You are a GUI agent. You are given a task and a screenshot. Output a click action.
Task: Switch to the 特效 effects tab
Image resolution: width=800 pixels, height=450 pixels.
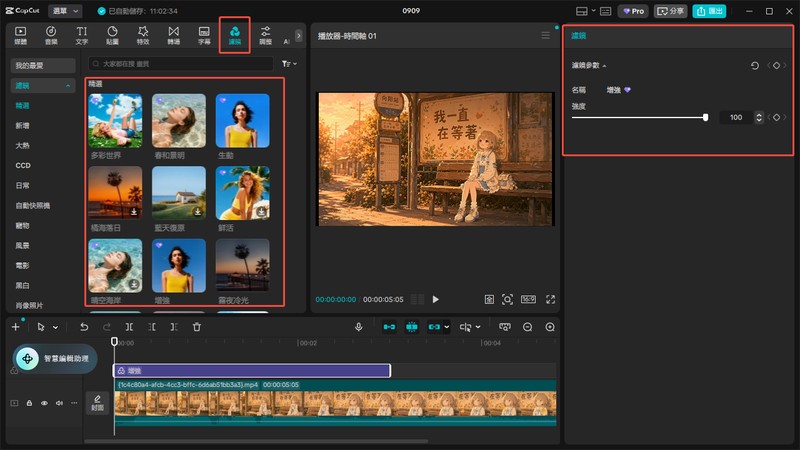[x=143, y=36]
